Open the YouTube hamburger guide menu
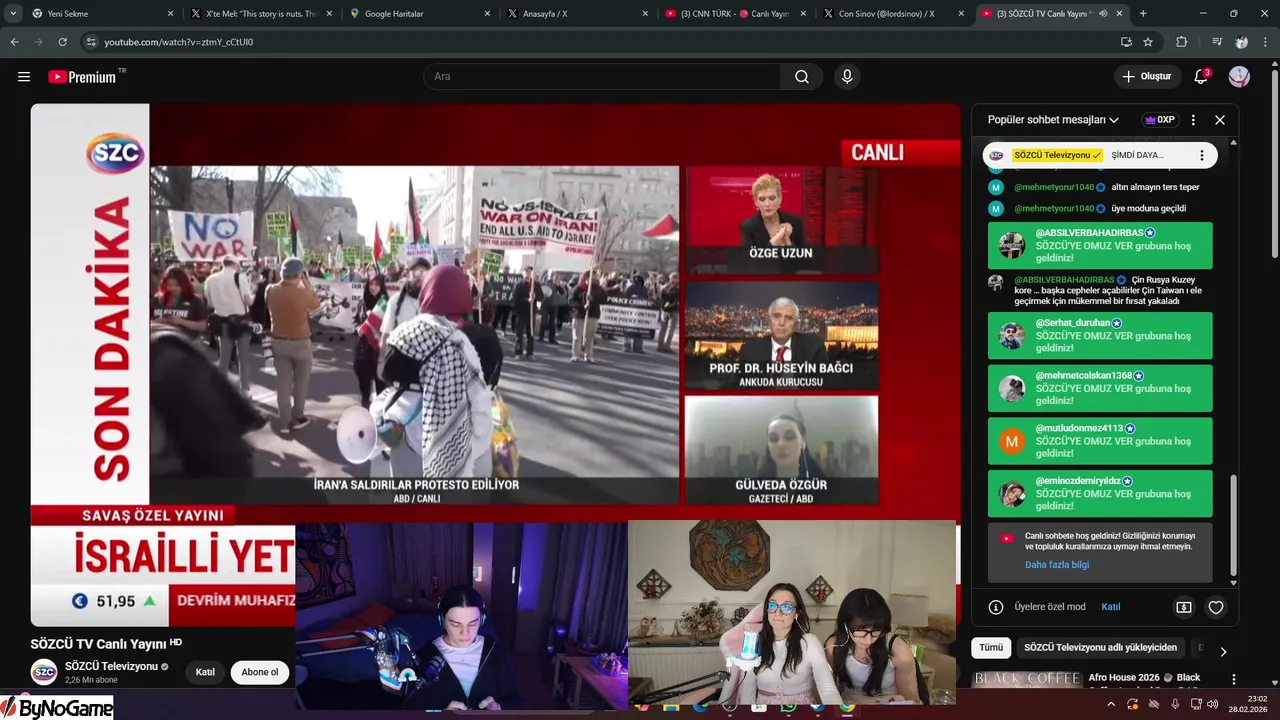 pos(24,77)
